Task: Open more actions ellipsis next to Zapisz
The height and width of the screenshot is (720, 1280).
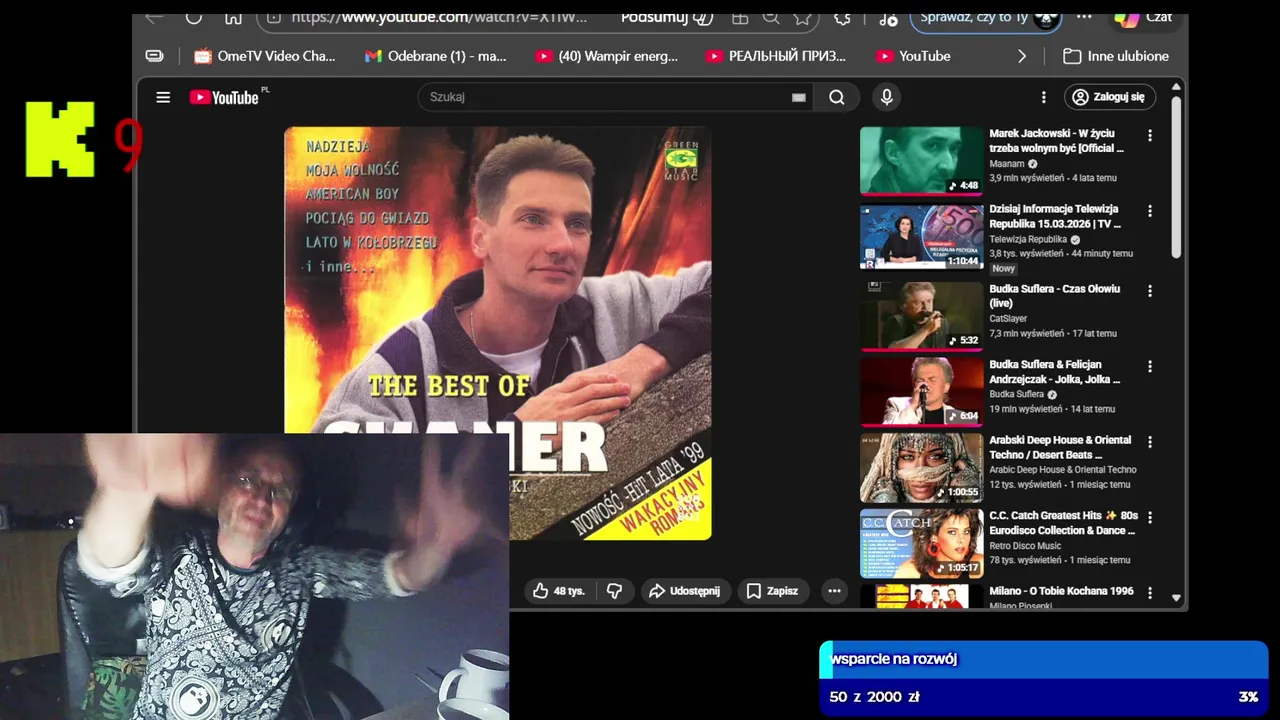Action: [834, 591]
